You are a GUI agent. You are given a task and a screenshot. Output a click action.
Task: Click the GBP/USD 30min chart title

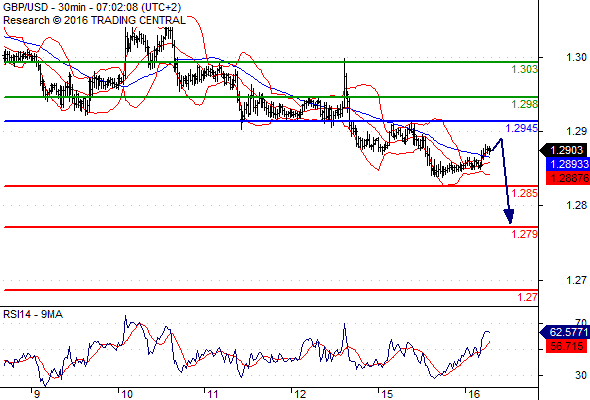coord(92,7)
